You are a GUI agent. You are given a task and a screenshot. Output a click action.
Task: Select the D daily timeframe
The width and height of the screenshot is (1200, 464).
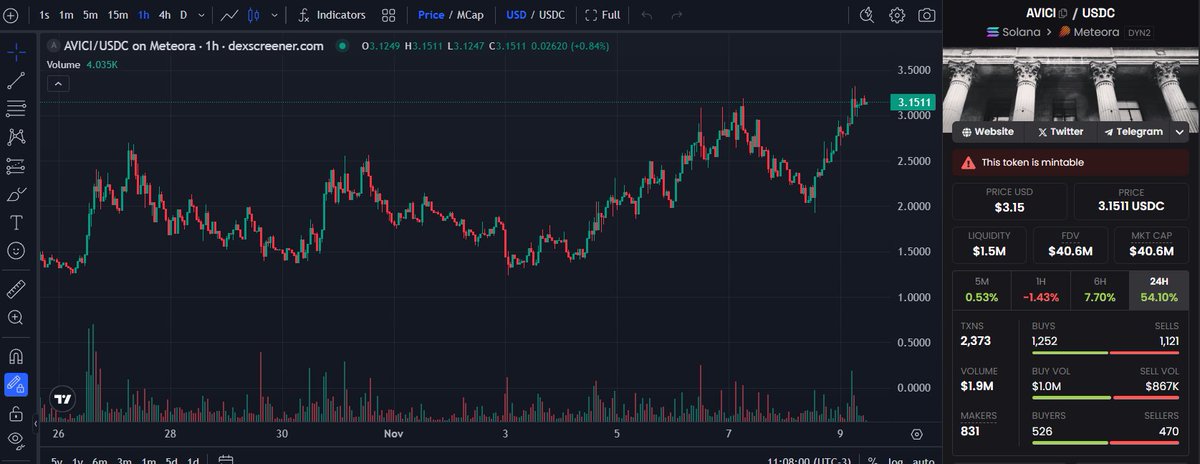click(x=184, y=15)
